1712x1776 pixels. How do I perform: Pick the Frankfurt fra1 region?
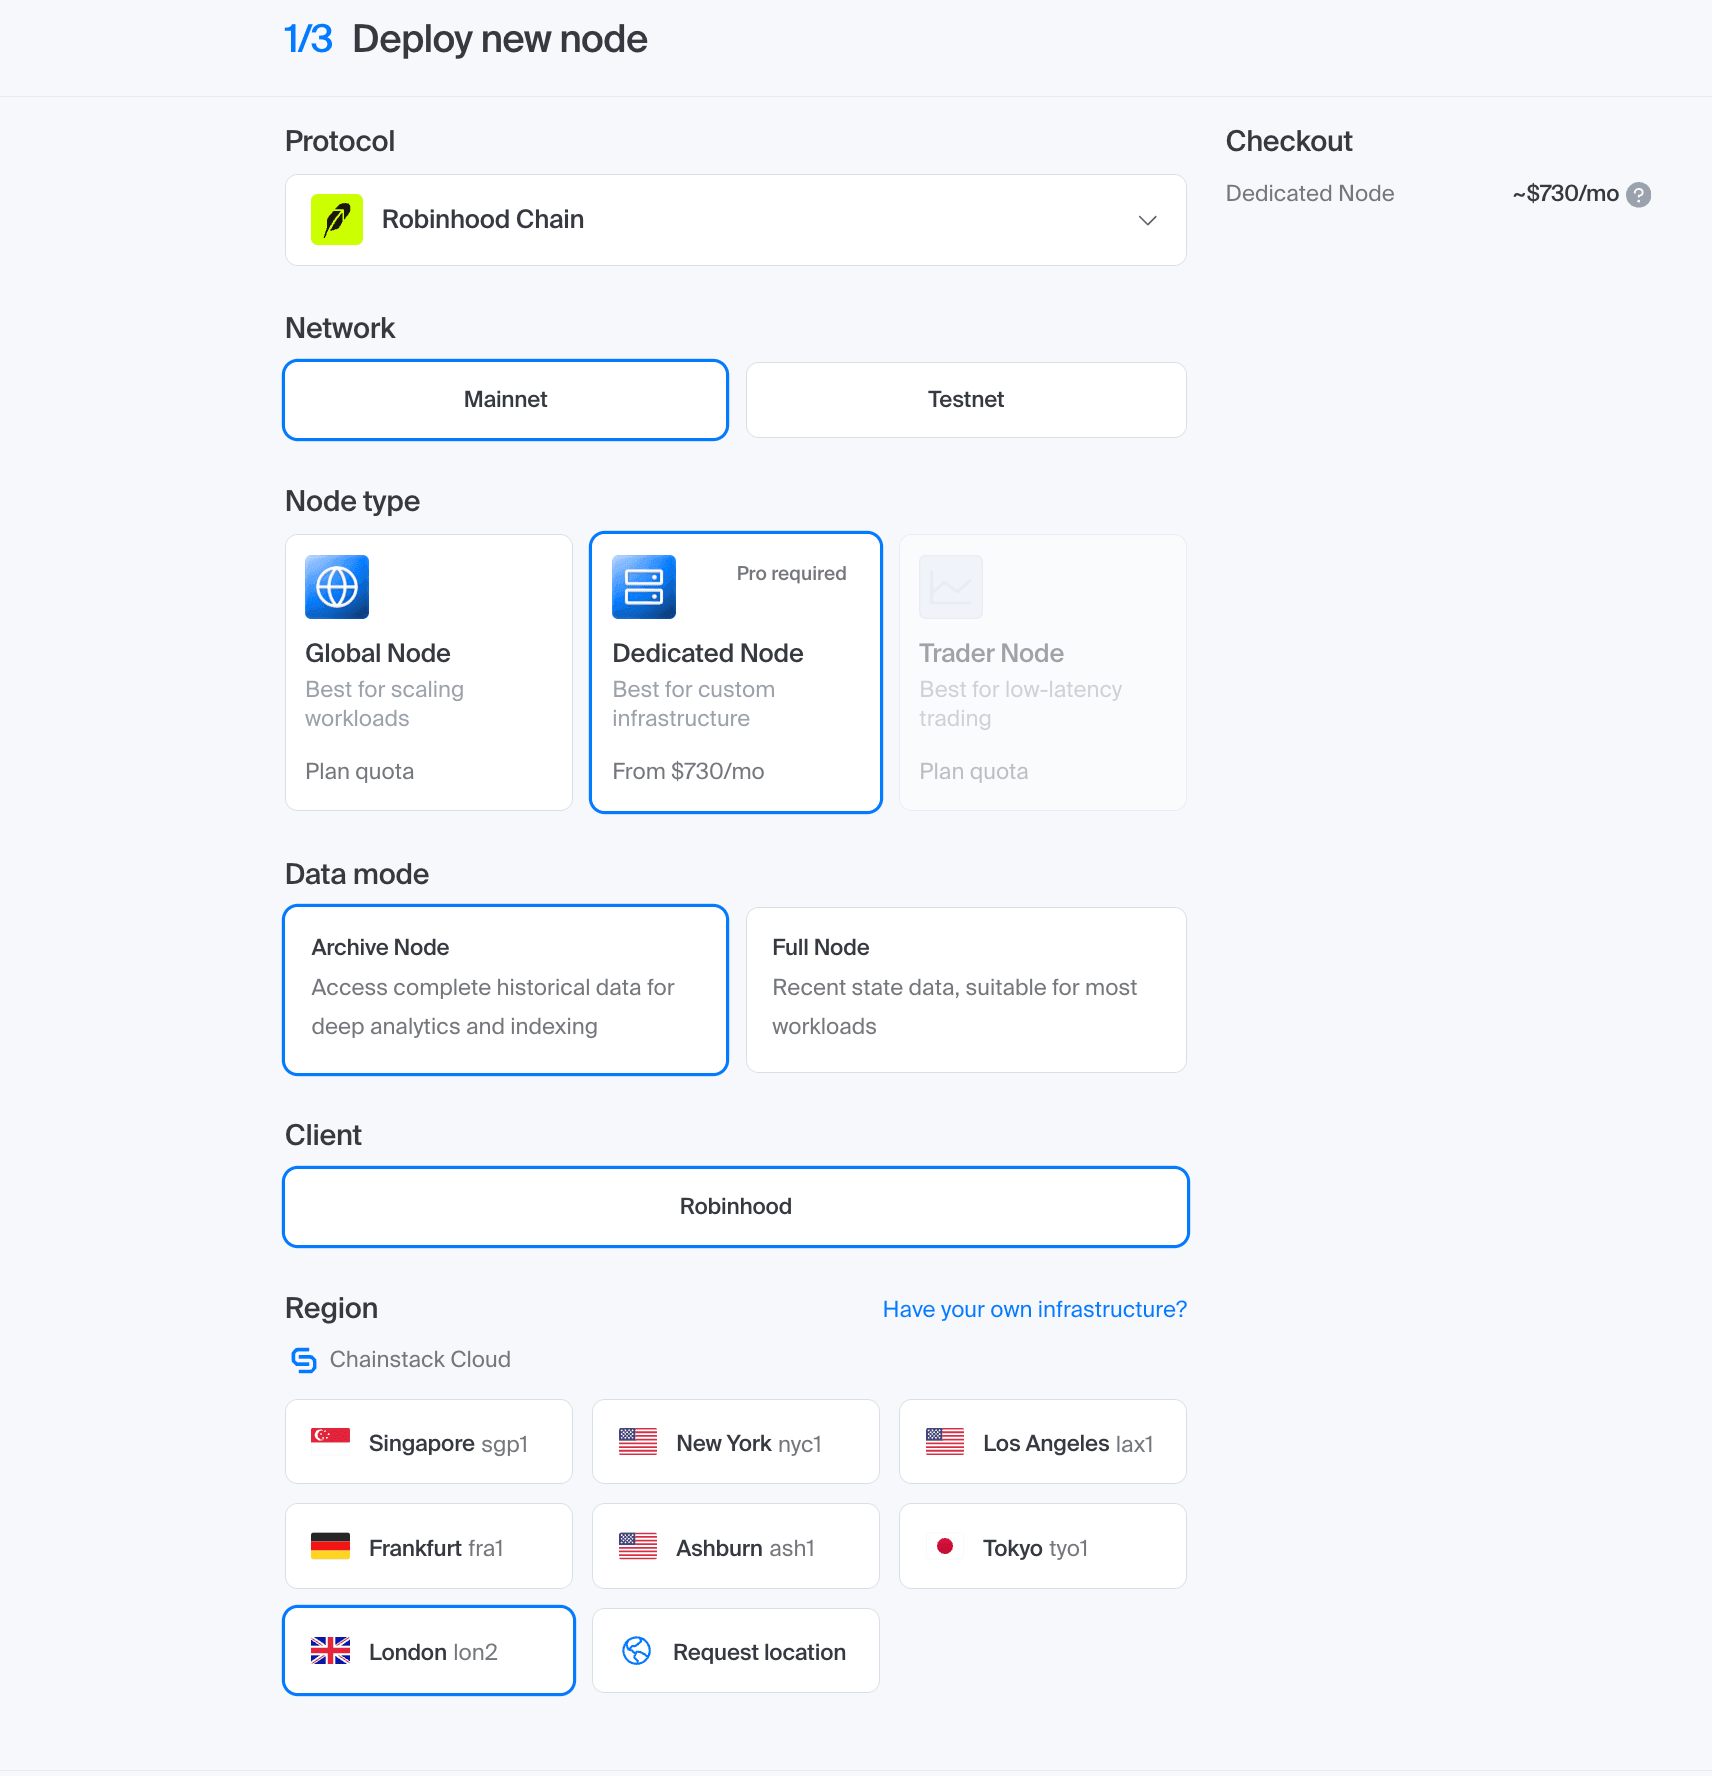click(x=429, y=1547)
